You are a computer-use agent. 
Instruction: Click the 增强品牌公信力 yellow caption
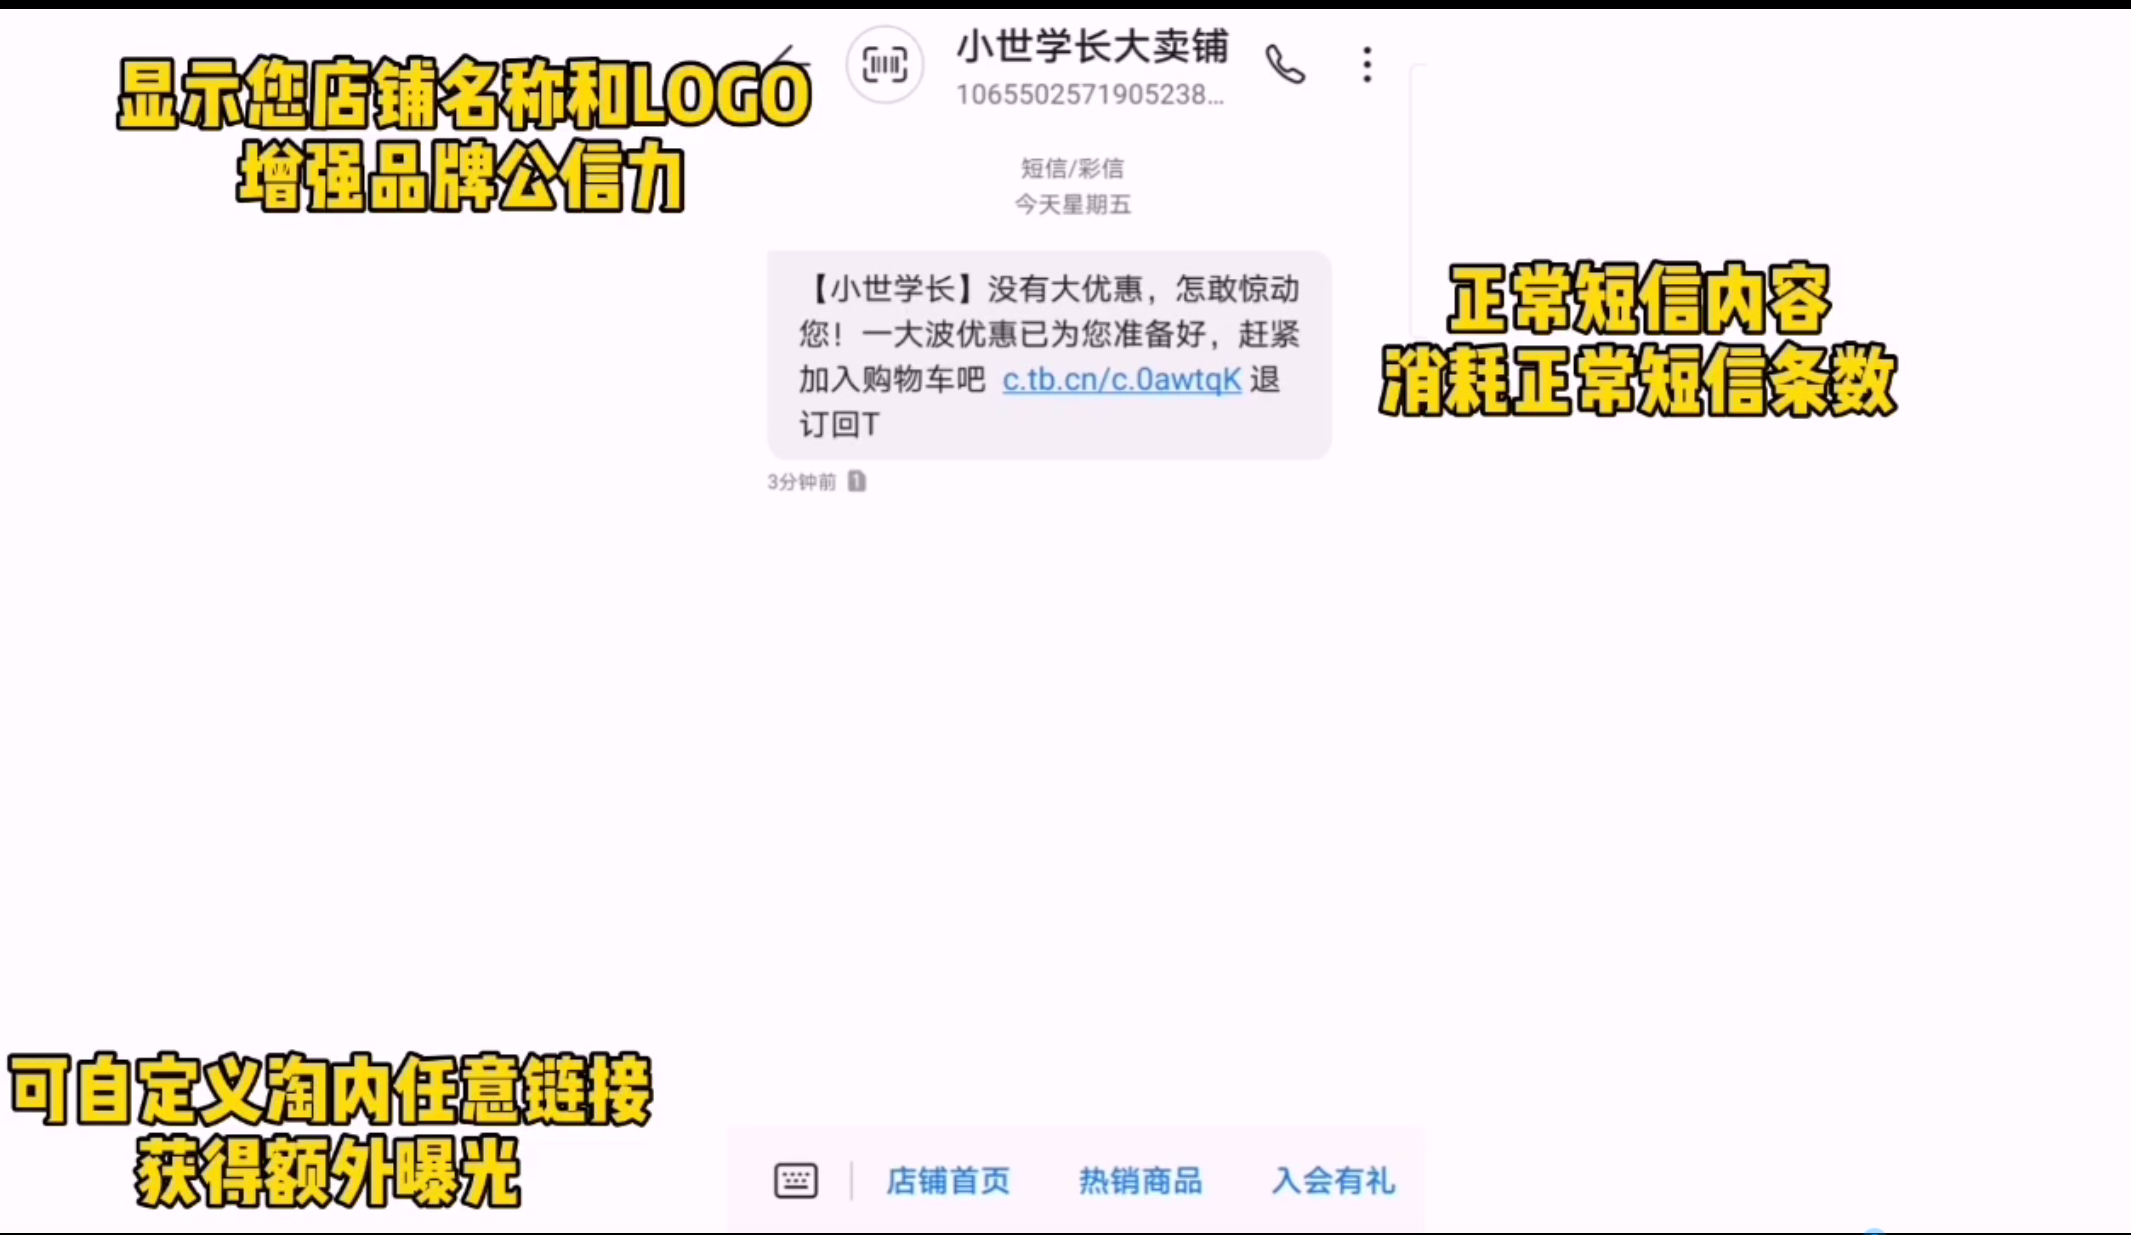(x=461, y=178)
